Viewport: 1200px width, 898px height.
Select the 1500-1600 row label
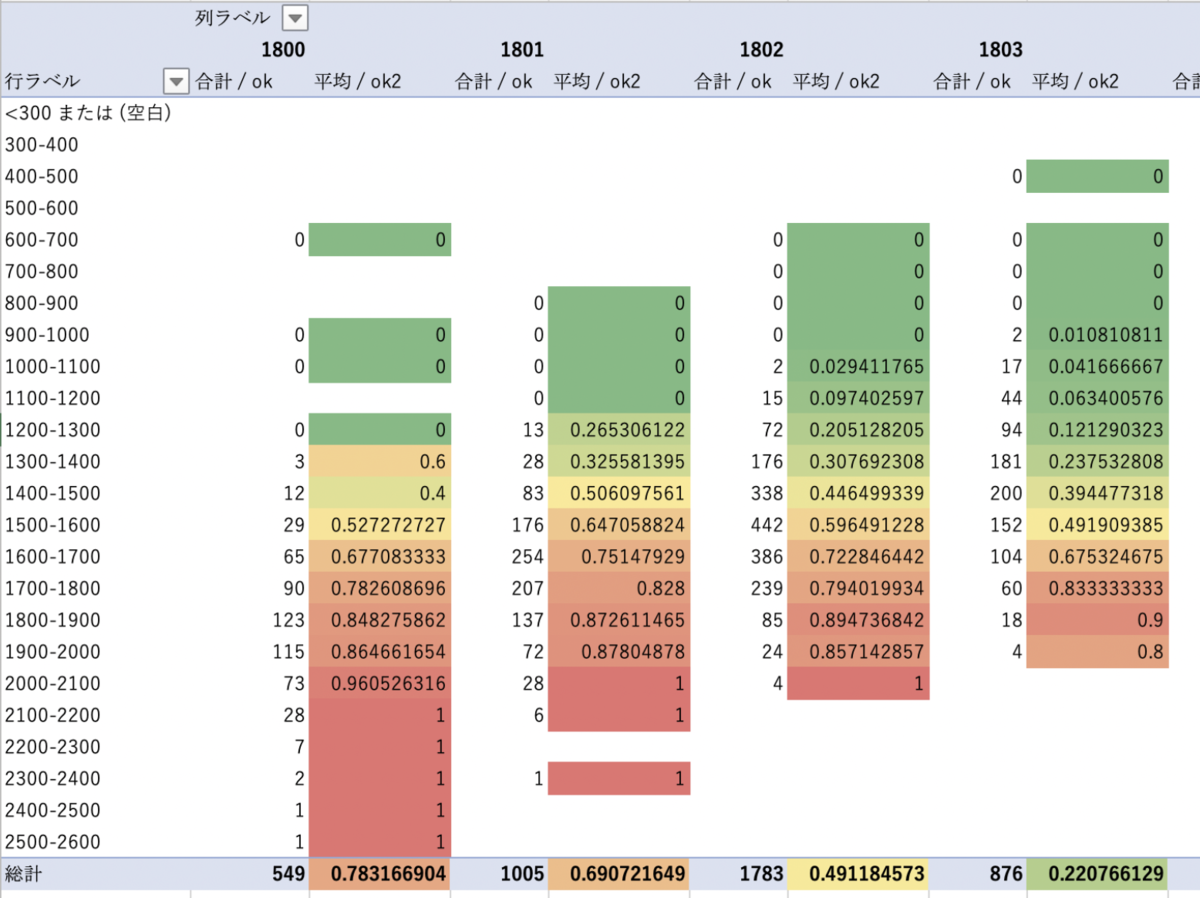click(x=53, y=525)
